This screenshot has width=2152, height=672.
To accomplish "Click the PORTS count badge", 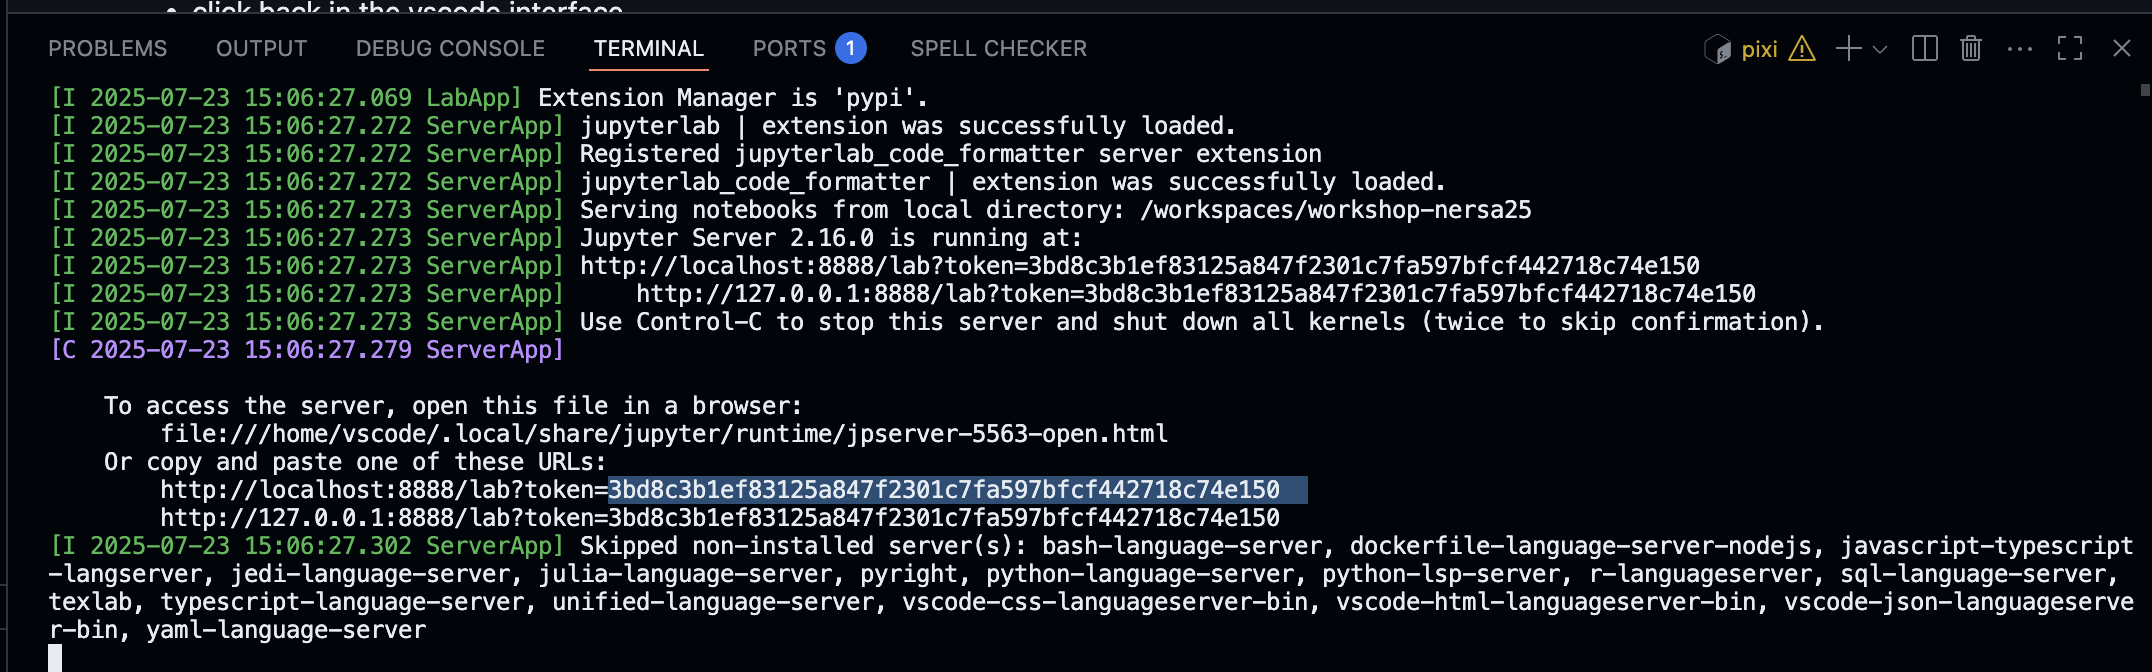I will click(850, 48).
